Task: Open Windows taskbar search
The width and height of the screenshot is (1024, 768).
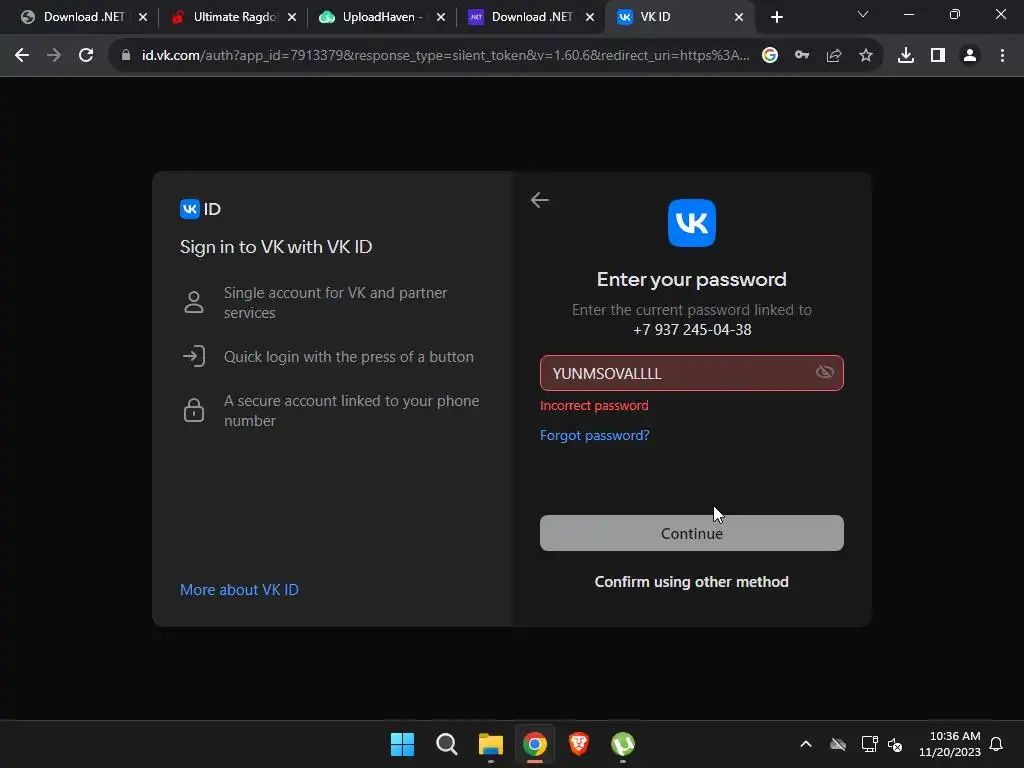Action: [x=447, y=744]
